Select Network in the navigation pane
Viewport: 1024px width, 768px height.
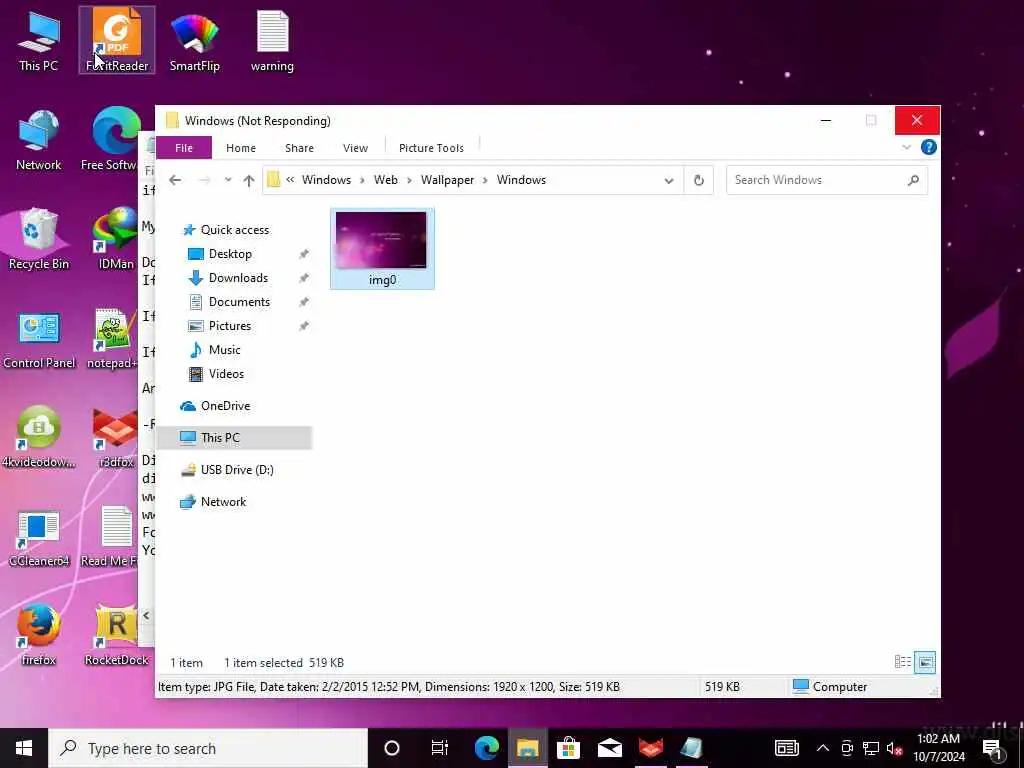223,502
